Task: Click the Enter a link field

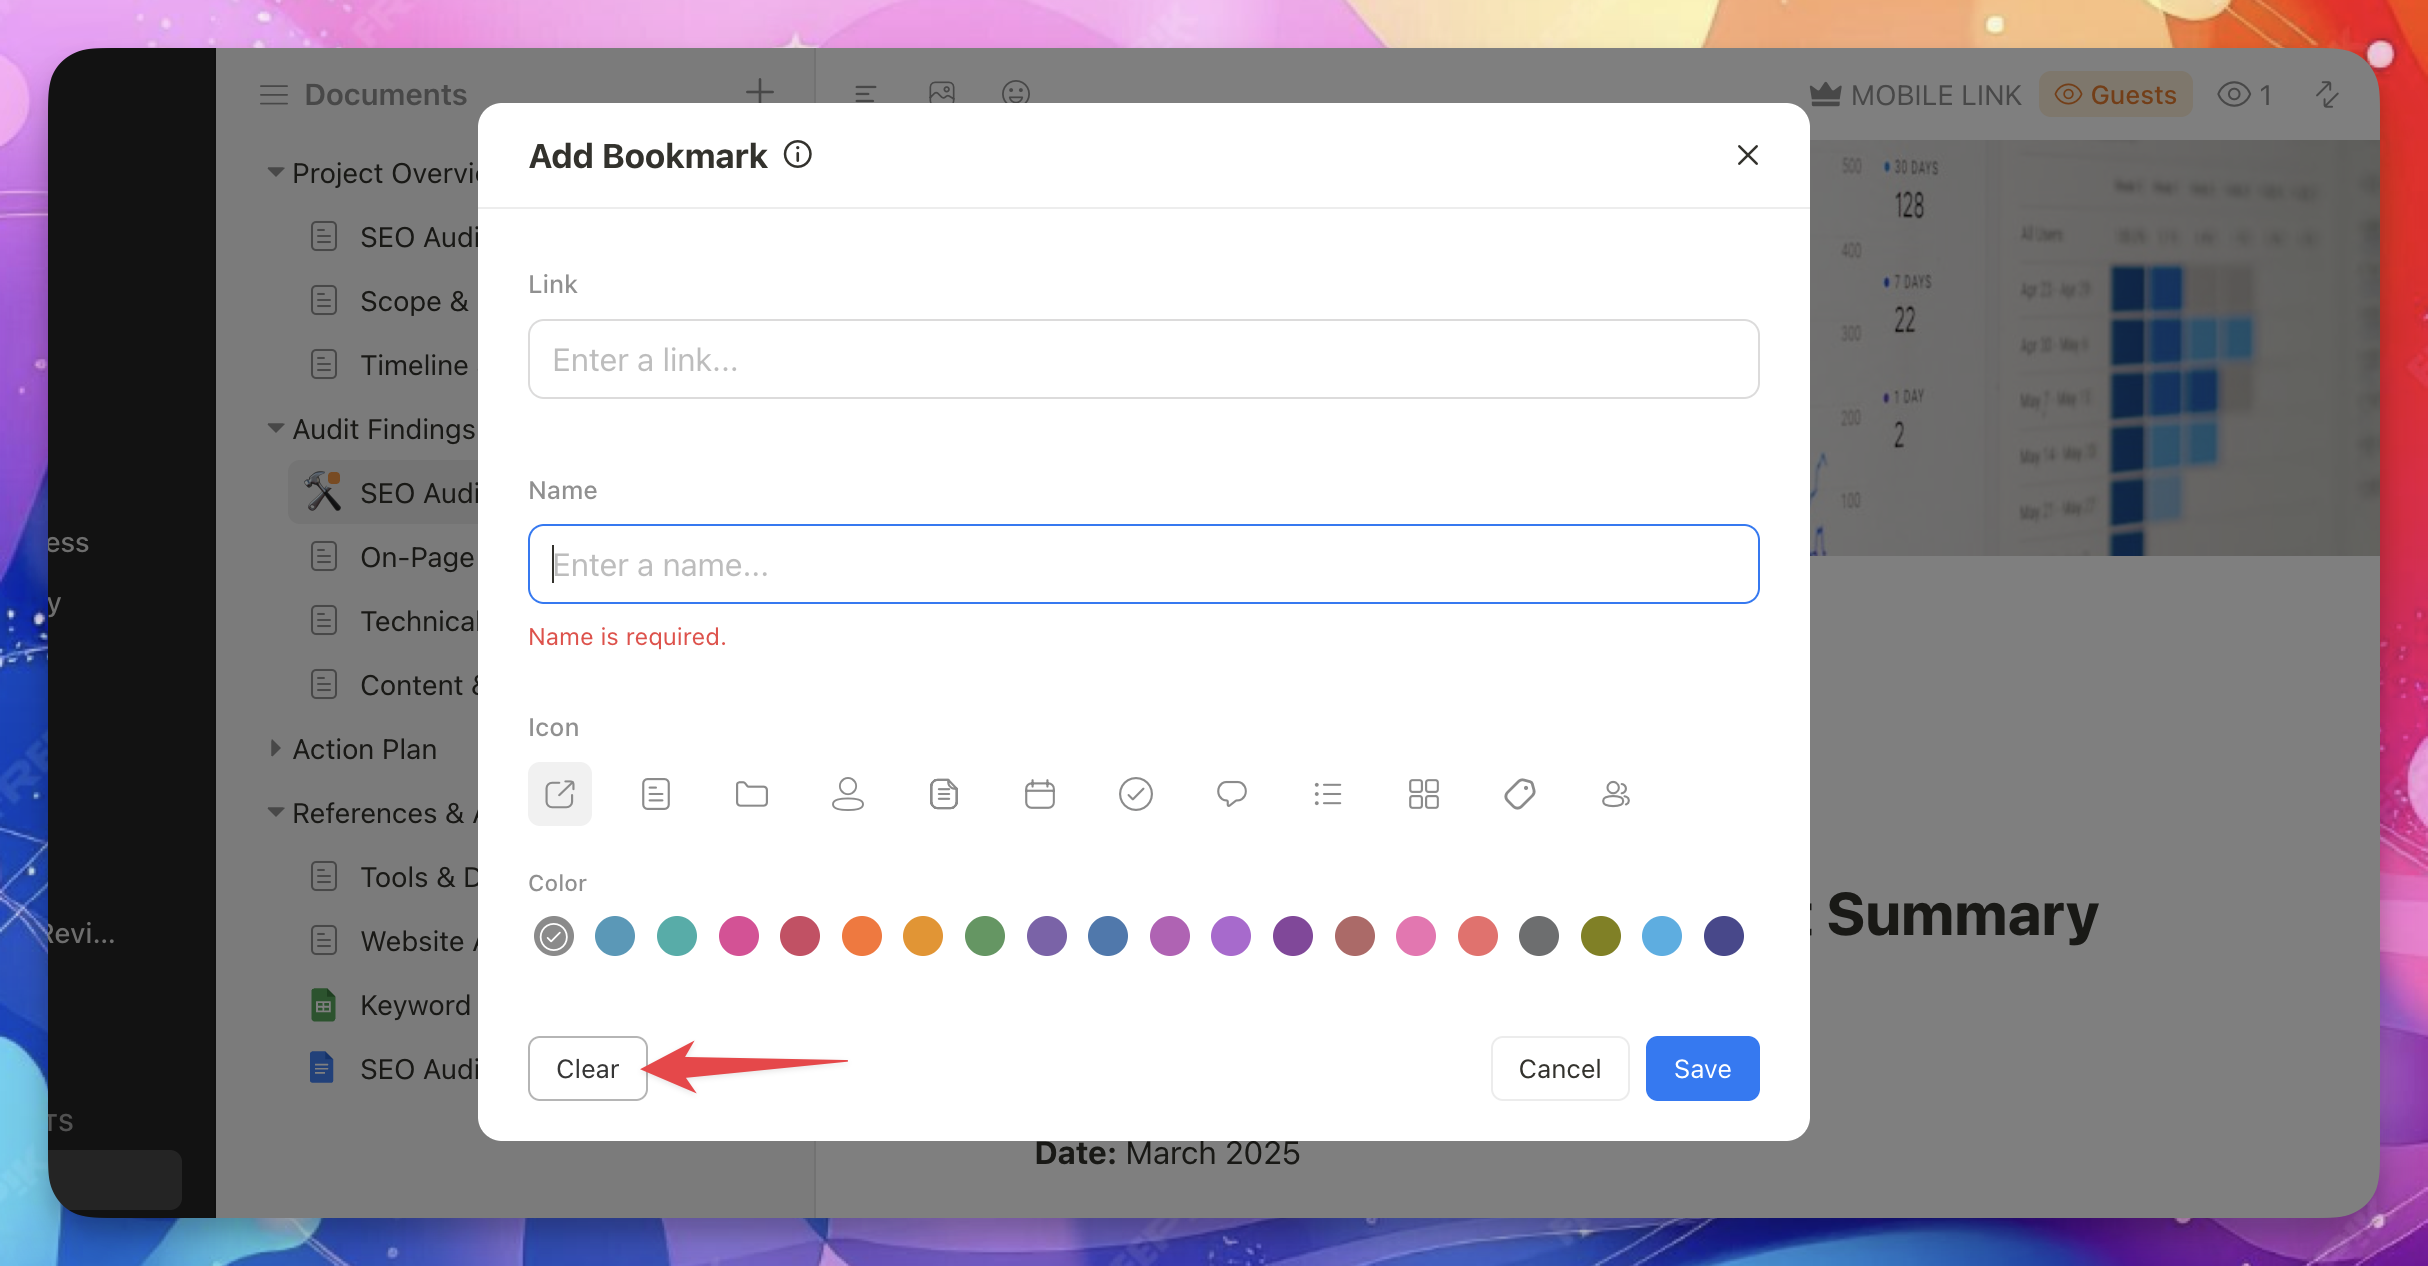Action: [x=1143, y=359]
